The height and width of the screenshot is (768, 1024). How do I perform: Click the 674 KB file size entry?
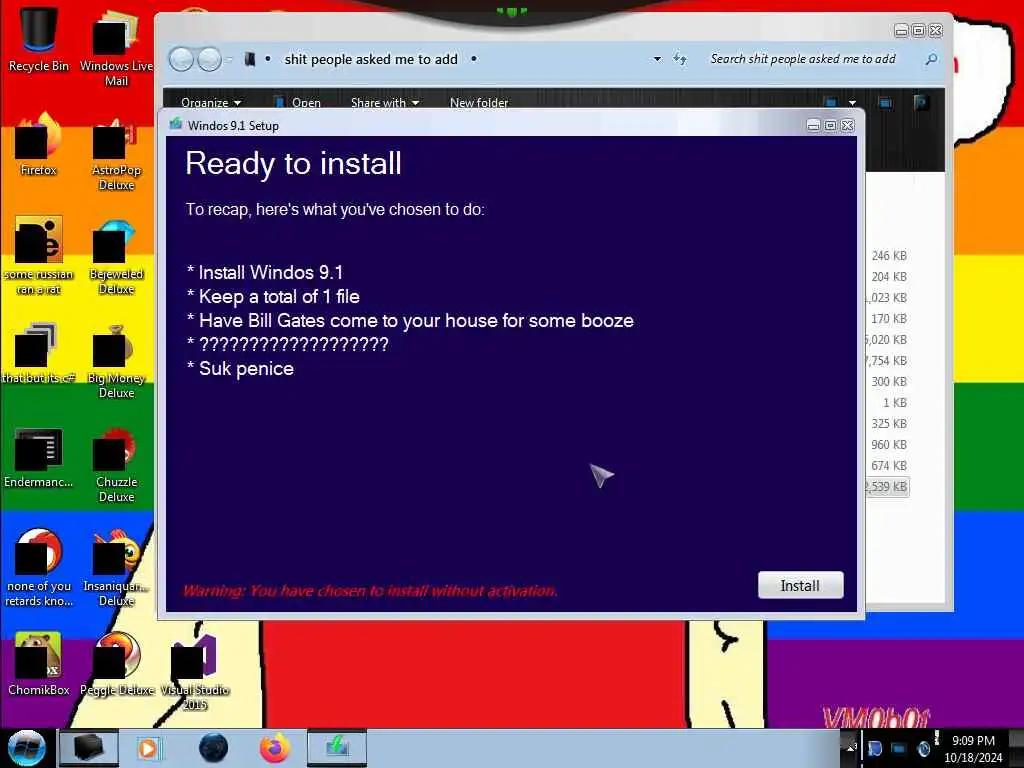[889, 465]
